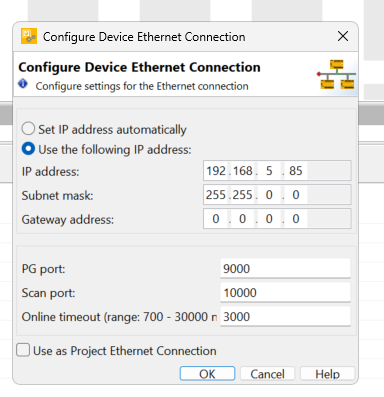
Task: Click IP address last octet 85
Action: coord(296,171)
